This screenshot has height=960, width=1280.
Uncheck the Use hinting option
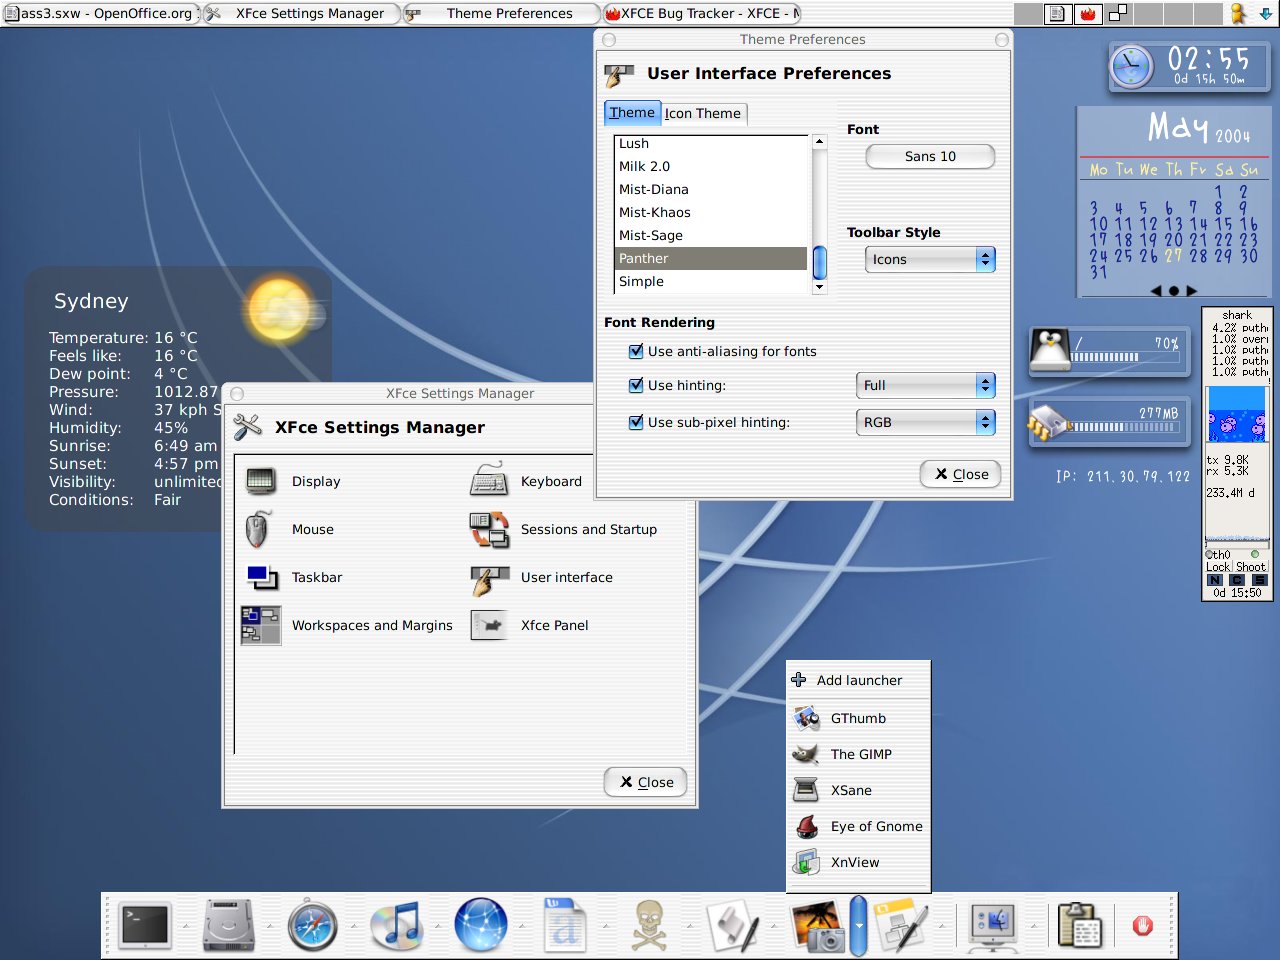(636, 385)
